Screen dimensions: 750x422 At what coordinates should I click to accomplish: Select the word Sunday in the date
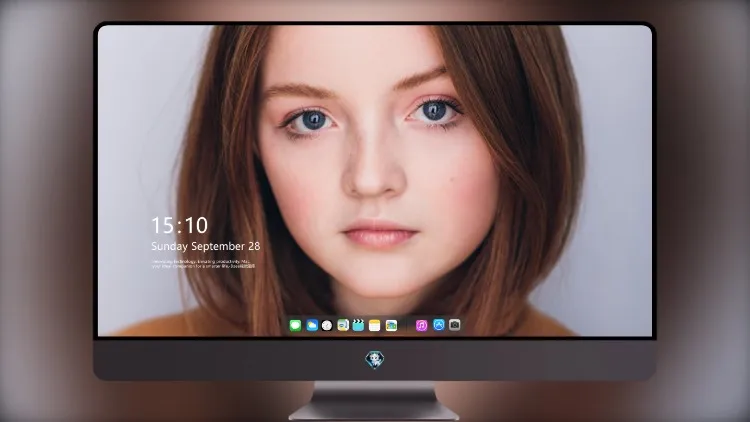(x=169, y=246)
